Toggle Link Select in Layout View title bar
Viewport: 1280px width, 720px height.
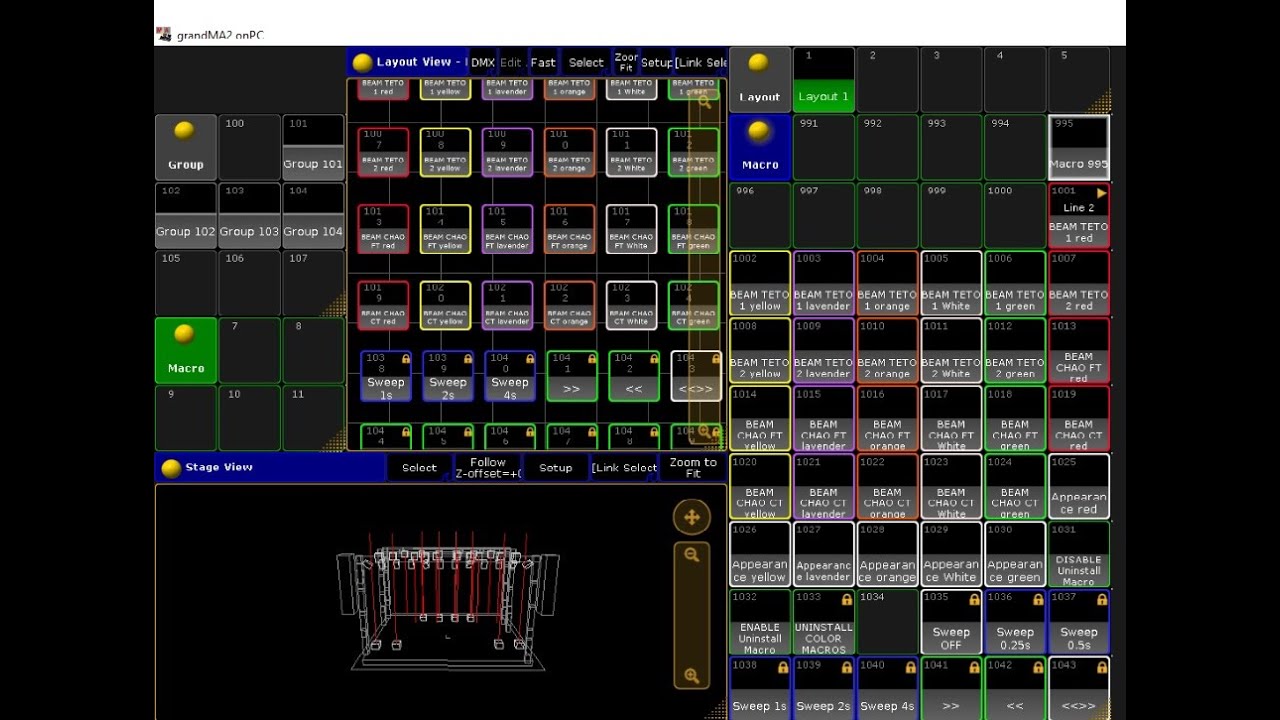(x=701, y=62)
